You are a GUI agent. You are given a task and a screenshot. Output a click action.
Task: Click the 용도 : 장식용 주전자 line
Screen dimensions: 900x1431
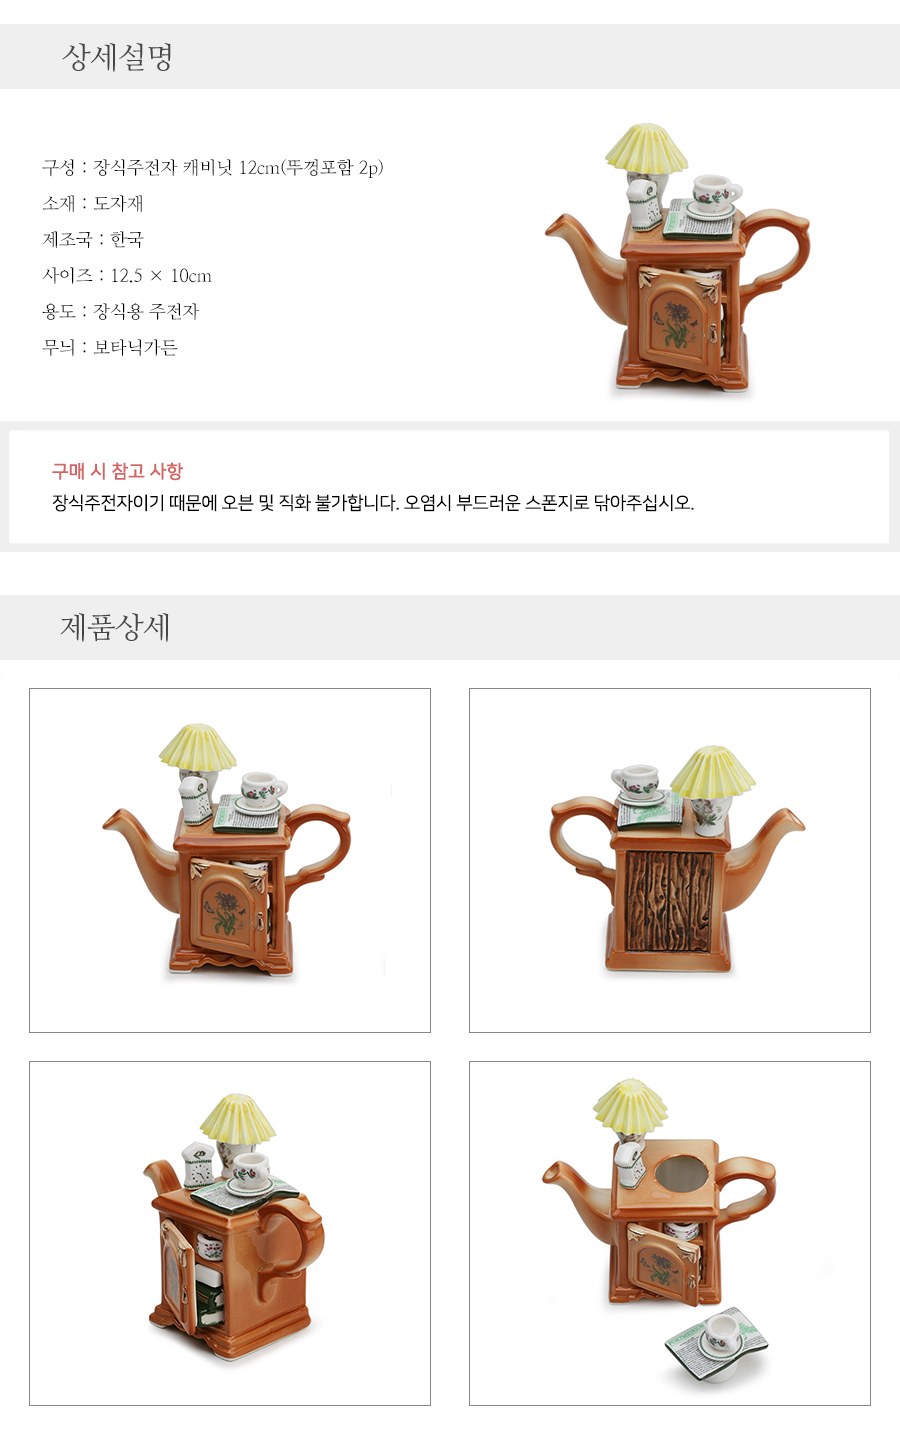point(121,311)
